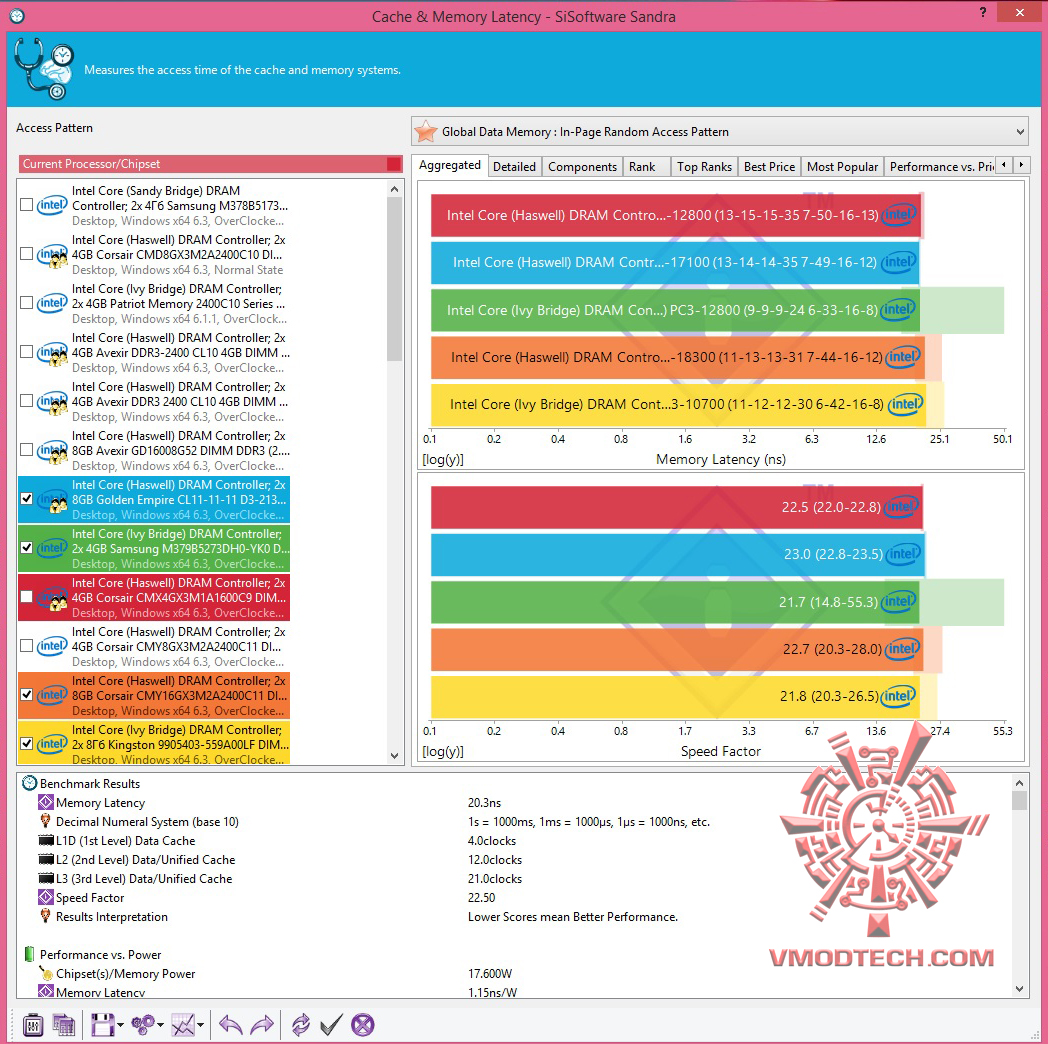This screenshot has height=1044, width=1048.
Task: Click the help question mark in title bar
Action: coord(982,12)
